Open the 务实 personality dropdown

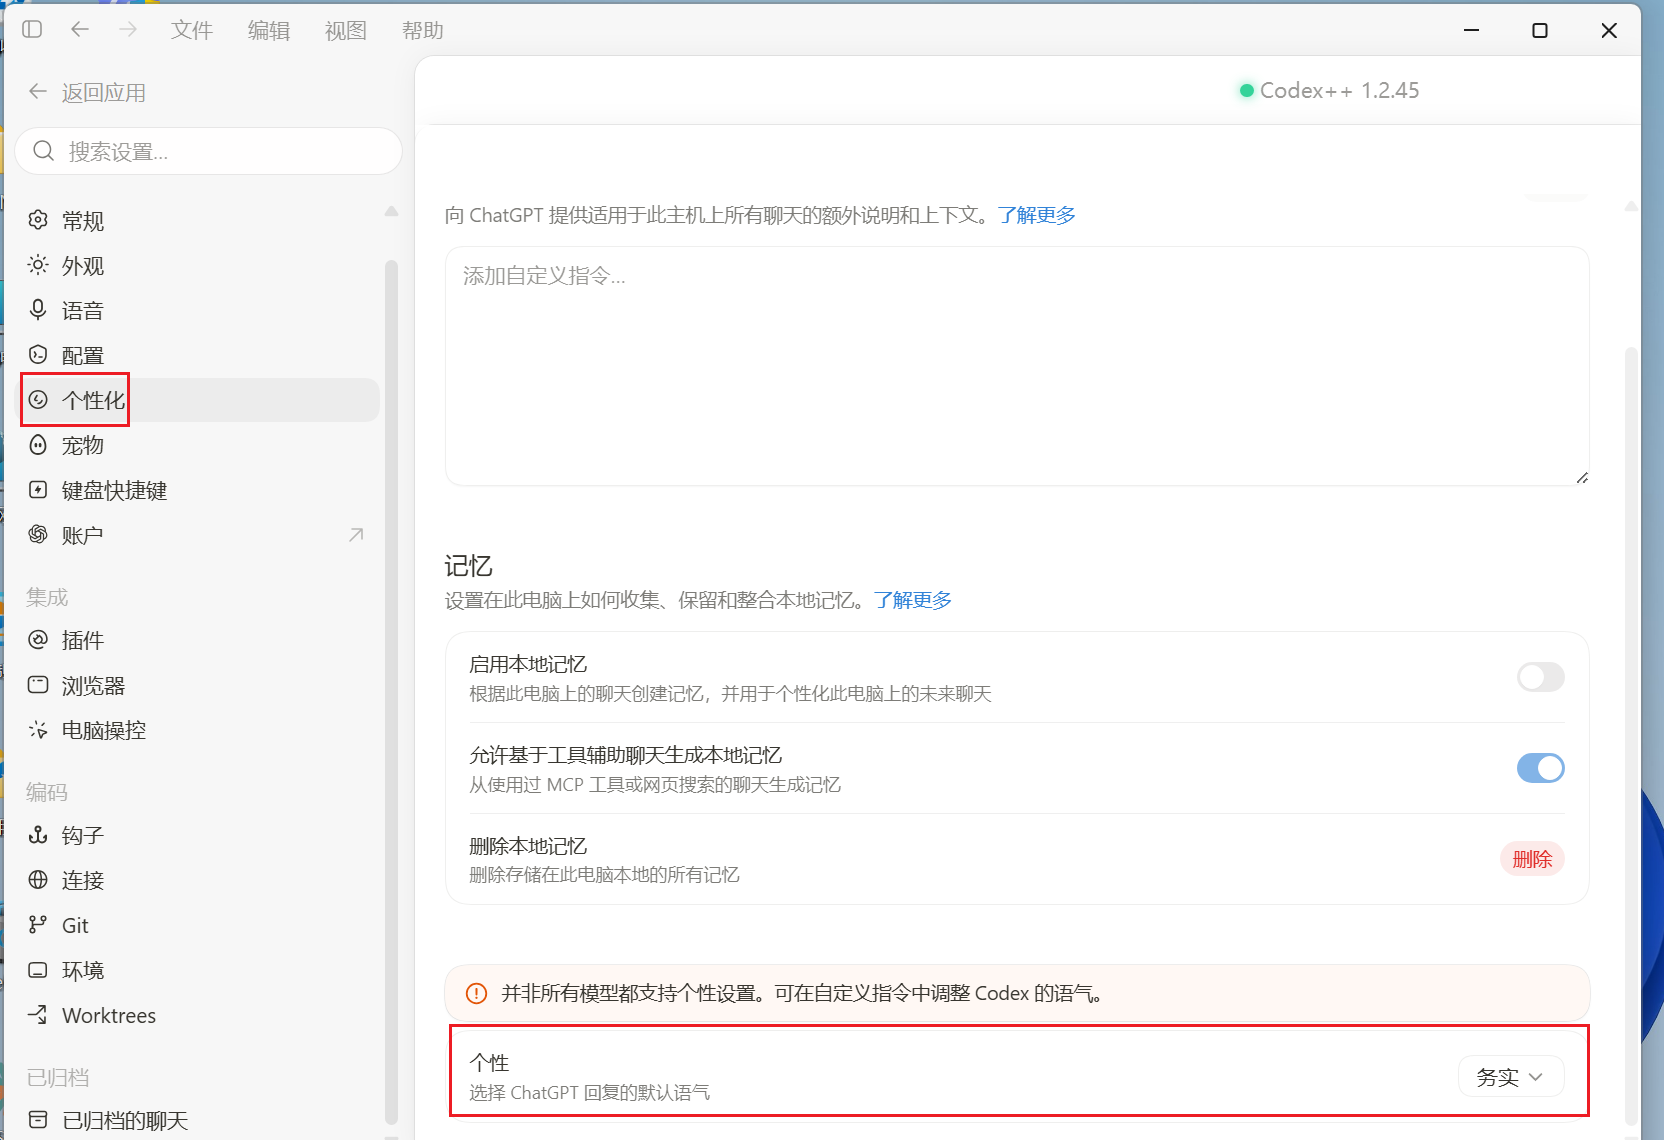coord(1511,1077)
